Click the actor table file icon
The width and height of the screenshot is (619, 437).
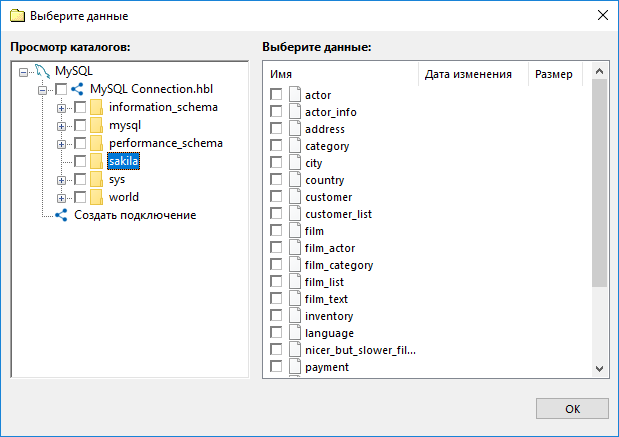(295, 95)
